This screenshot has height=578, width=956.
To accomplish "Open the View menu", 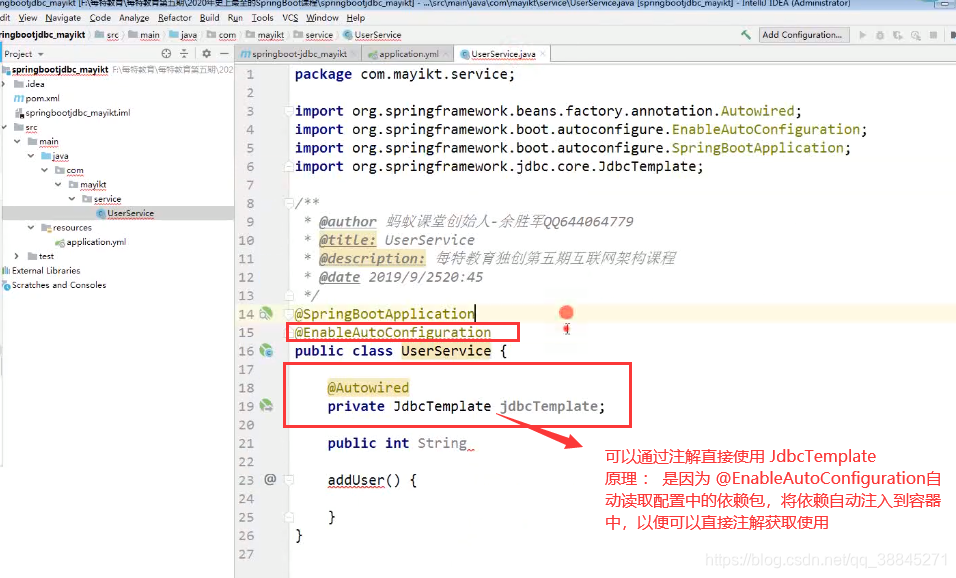I will (x=28, y=18).
